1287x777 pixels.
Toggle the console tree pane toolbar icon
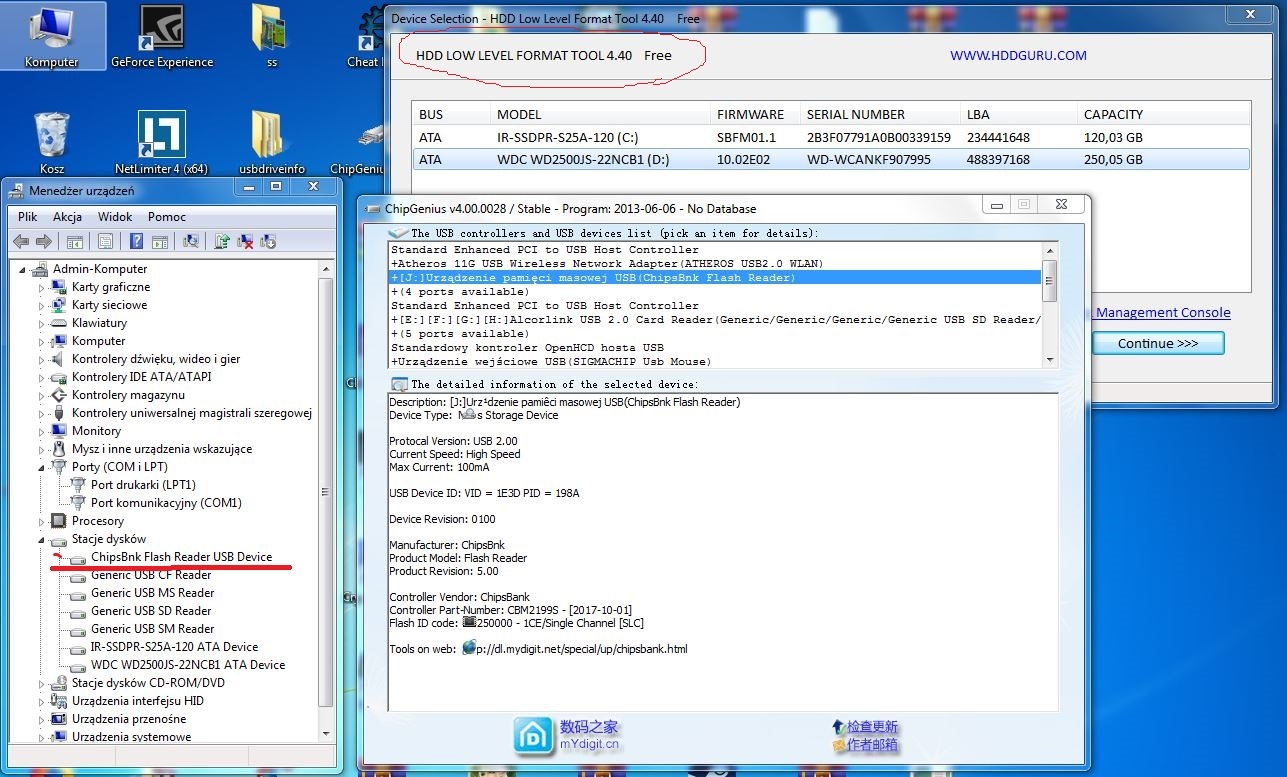74,241
